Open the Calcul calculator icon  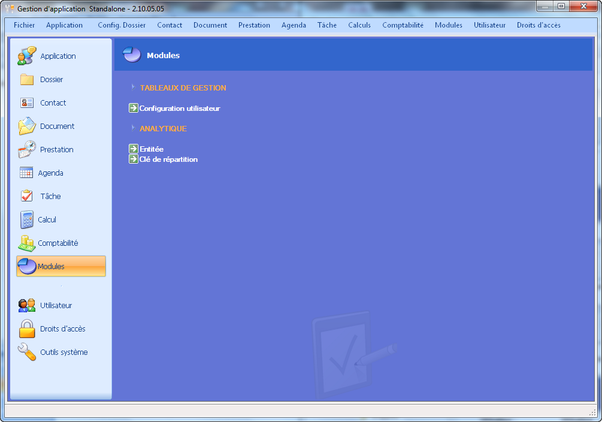[x=27, y=219]
